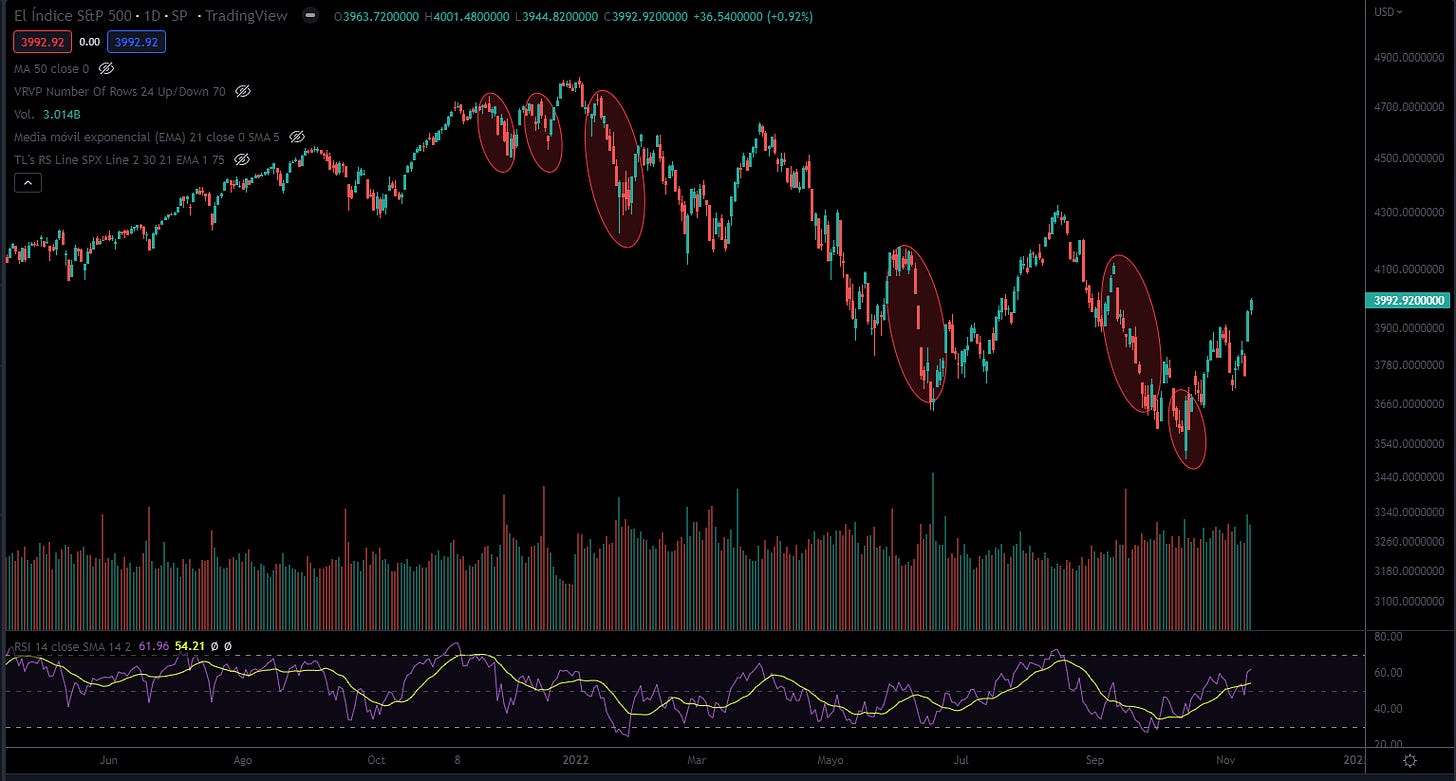Click the 20.00 RSI axis label

click(x=1389, y=744)
